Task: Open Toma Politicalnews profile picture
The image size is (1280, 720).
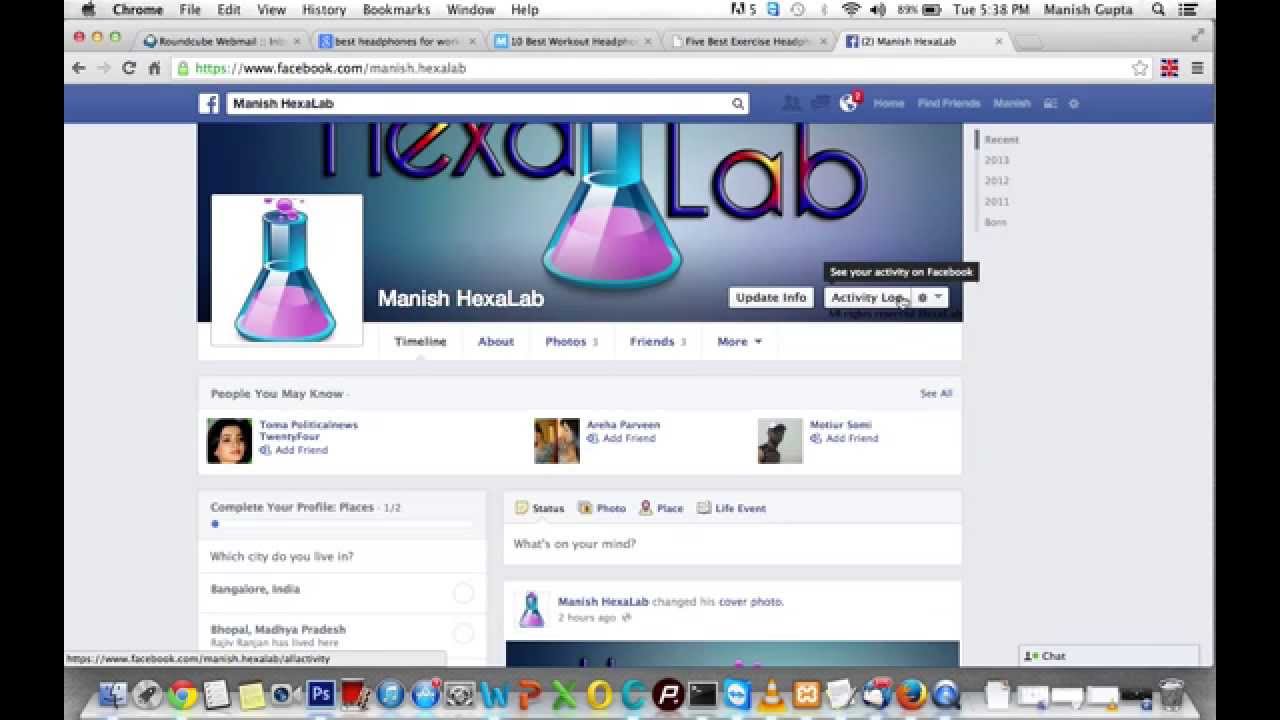Action: pyautogui.click(x=230, y=441)
